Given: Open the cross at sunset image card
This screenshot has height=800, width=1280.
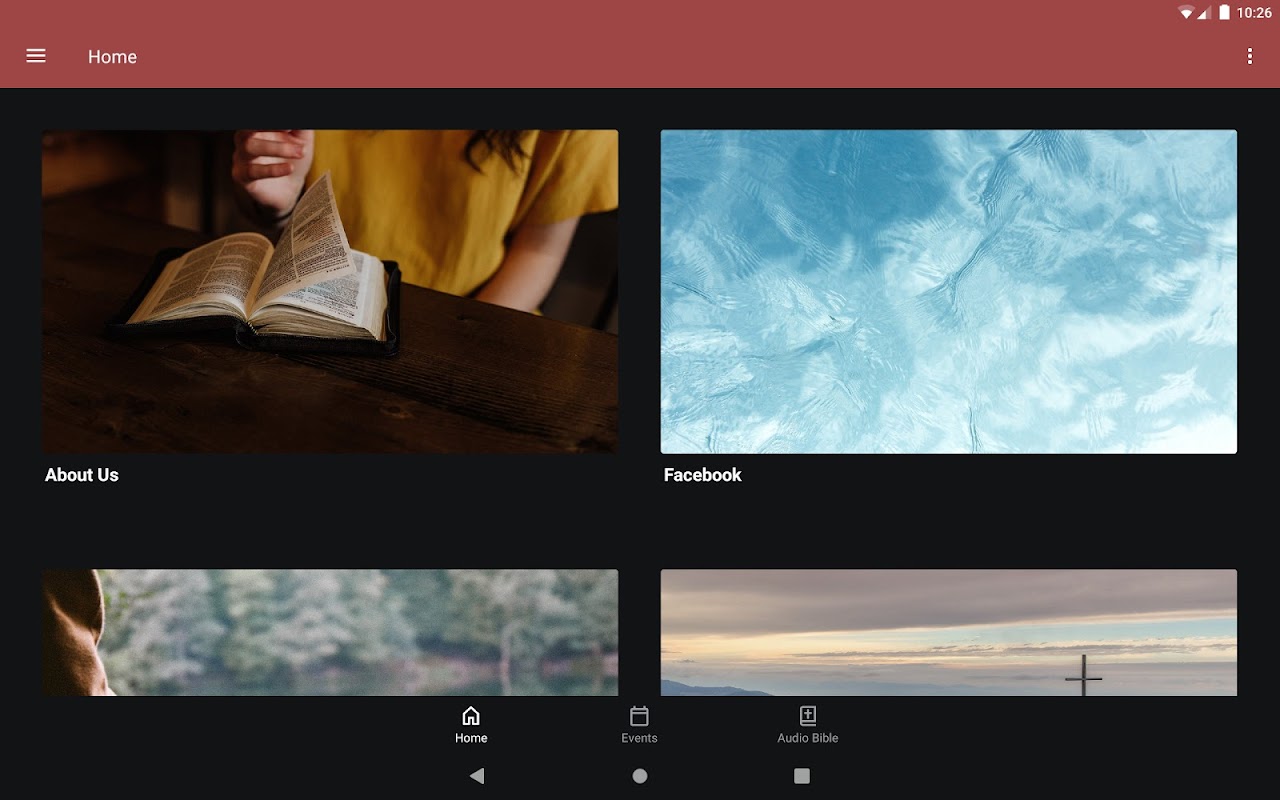Looking at the screenshot, I should click(x=948, y=633).
